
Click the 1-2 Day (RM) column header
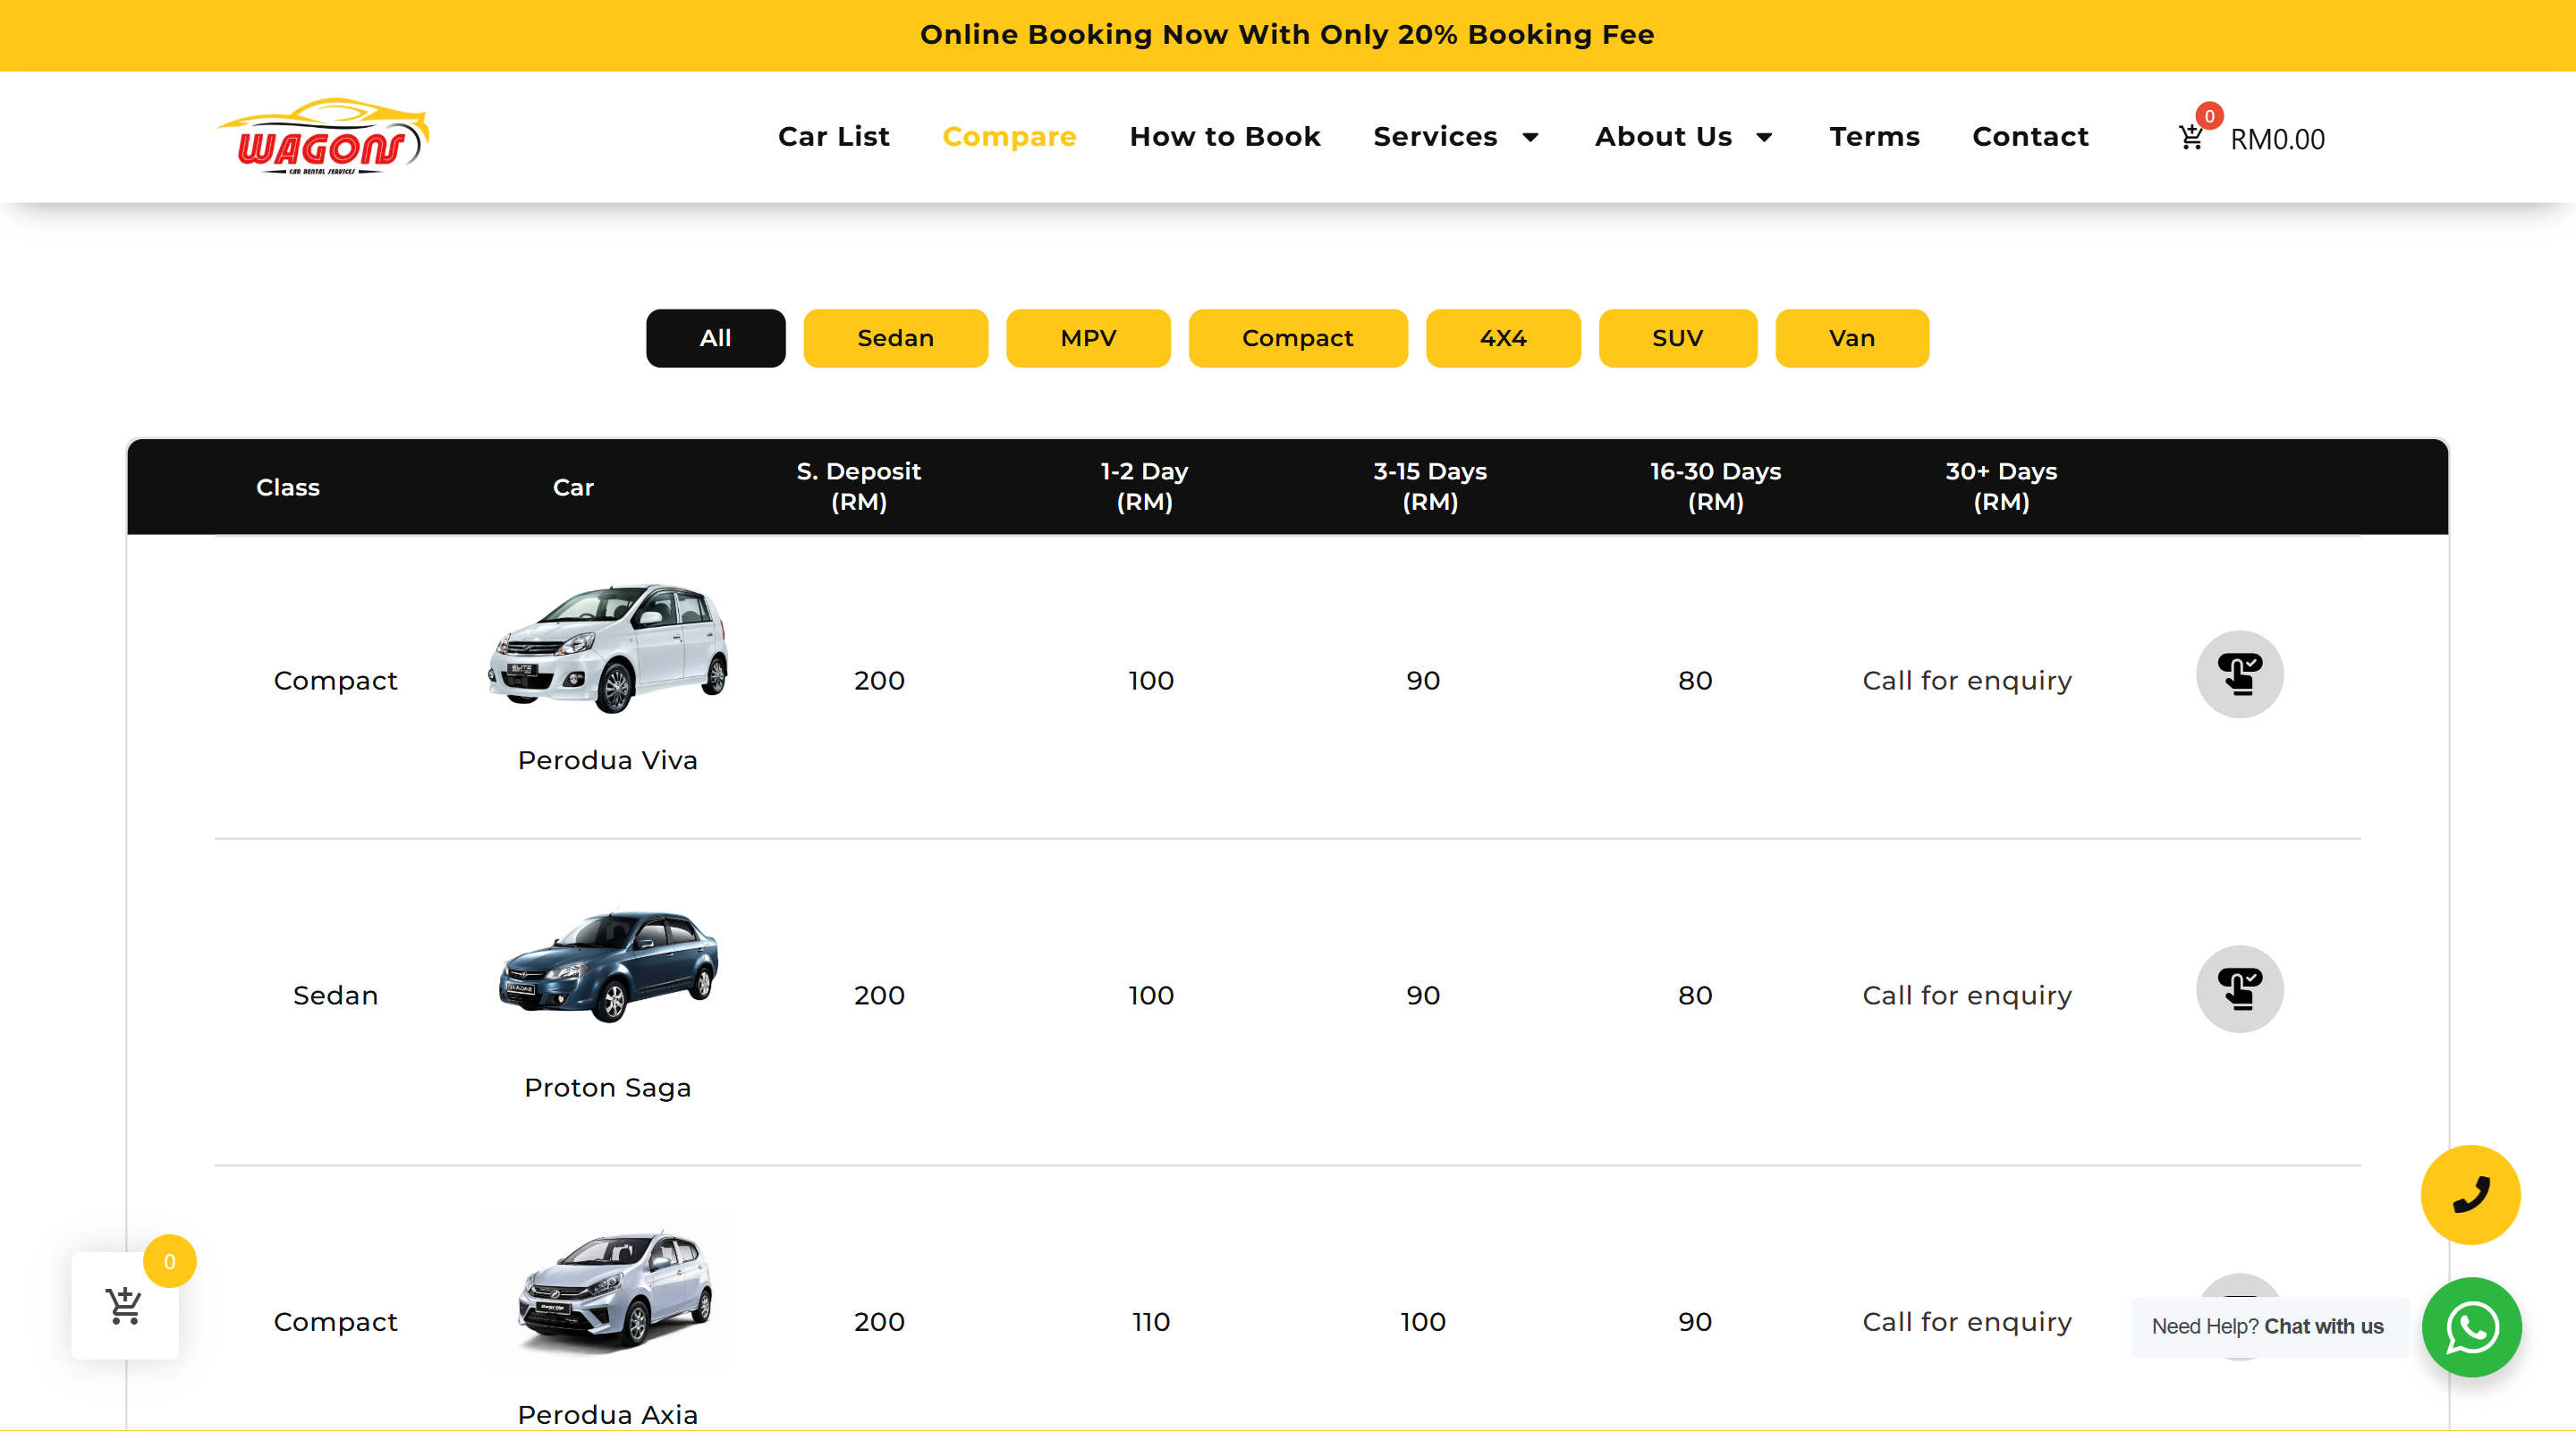(1144, 486)
